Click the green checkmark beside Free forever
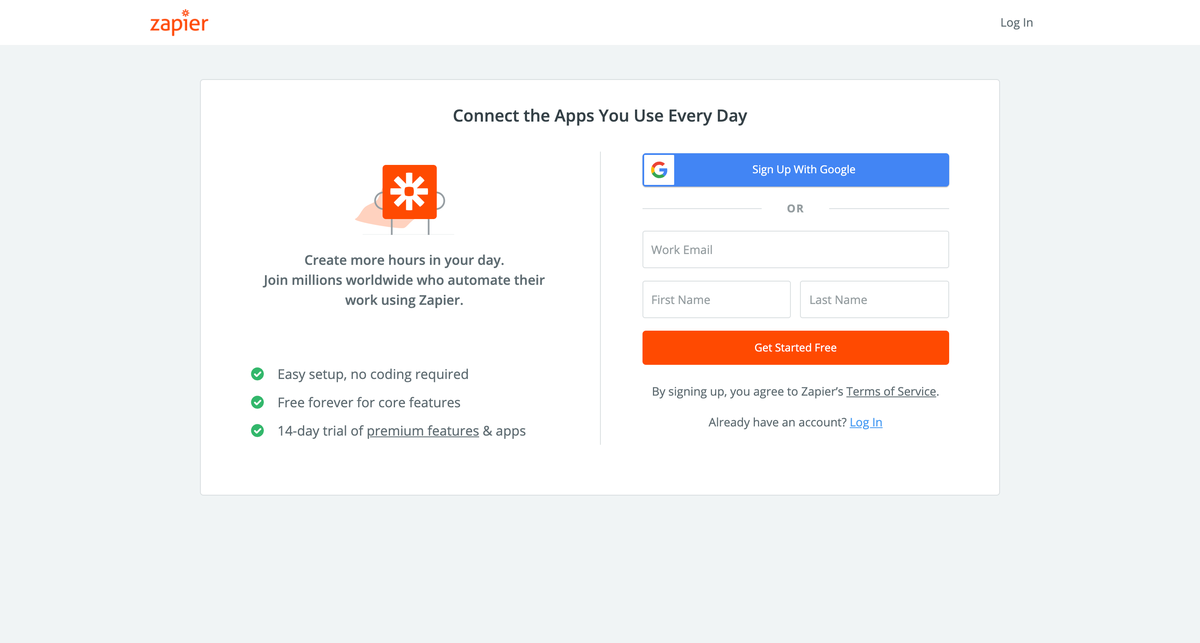The width and height of the screenshot is (1200, 643). [x=257, y=402]
